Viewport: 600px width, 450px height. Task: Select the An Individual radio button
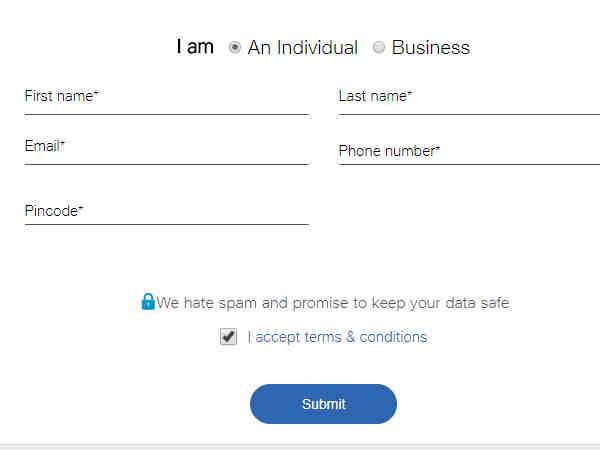[x=235, y=47]
